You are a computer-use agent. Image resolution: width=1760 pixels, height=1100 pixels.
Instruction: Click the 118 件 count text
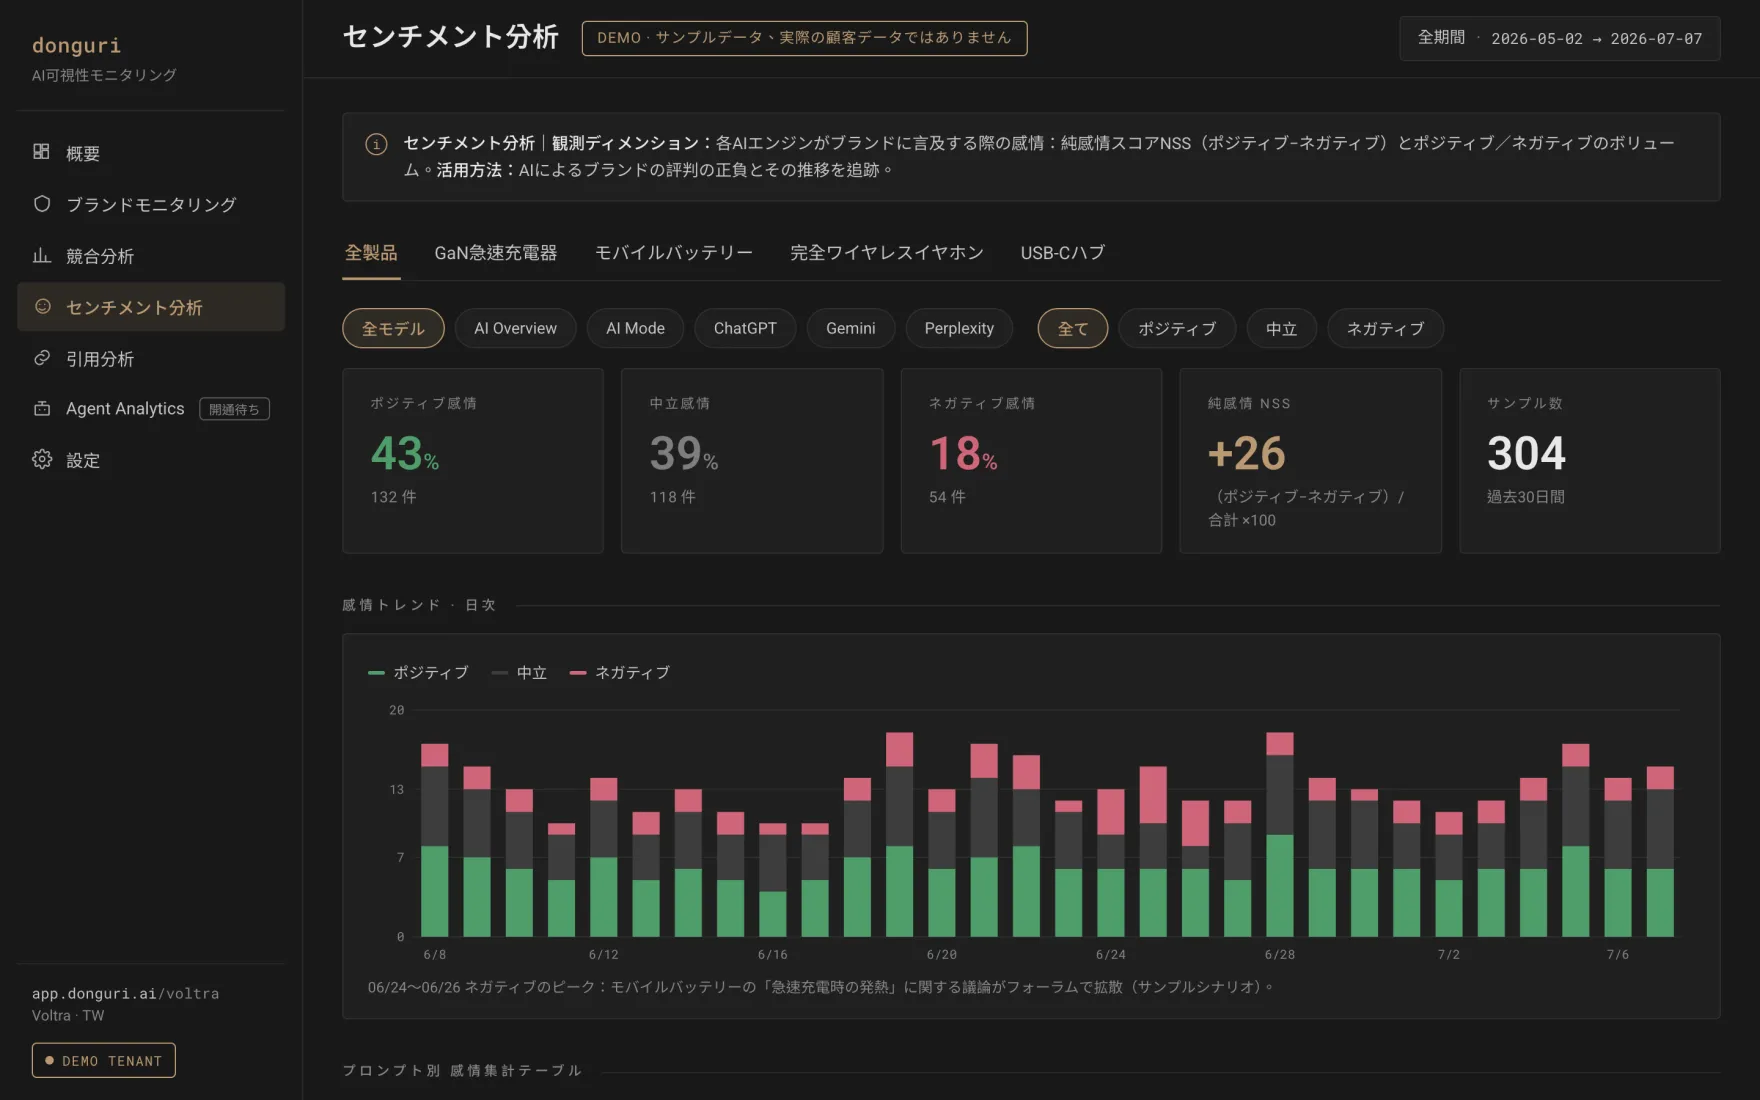(672, 497)
